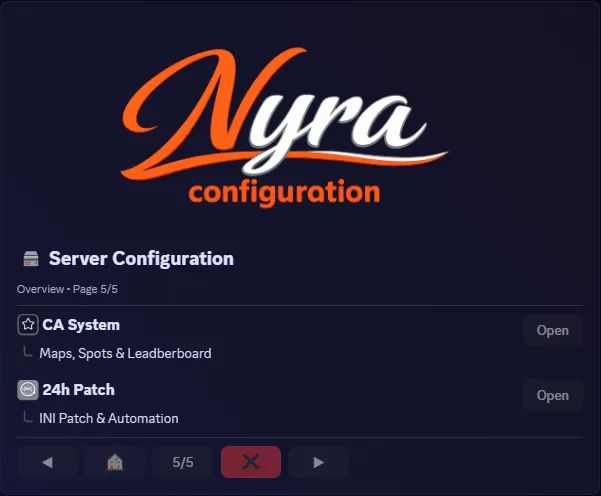Click the next page arrow button
The image size is (601, 496).
click(319, 462)
